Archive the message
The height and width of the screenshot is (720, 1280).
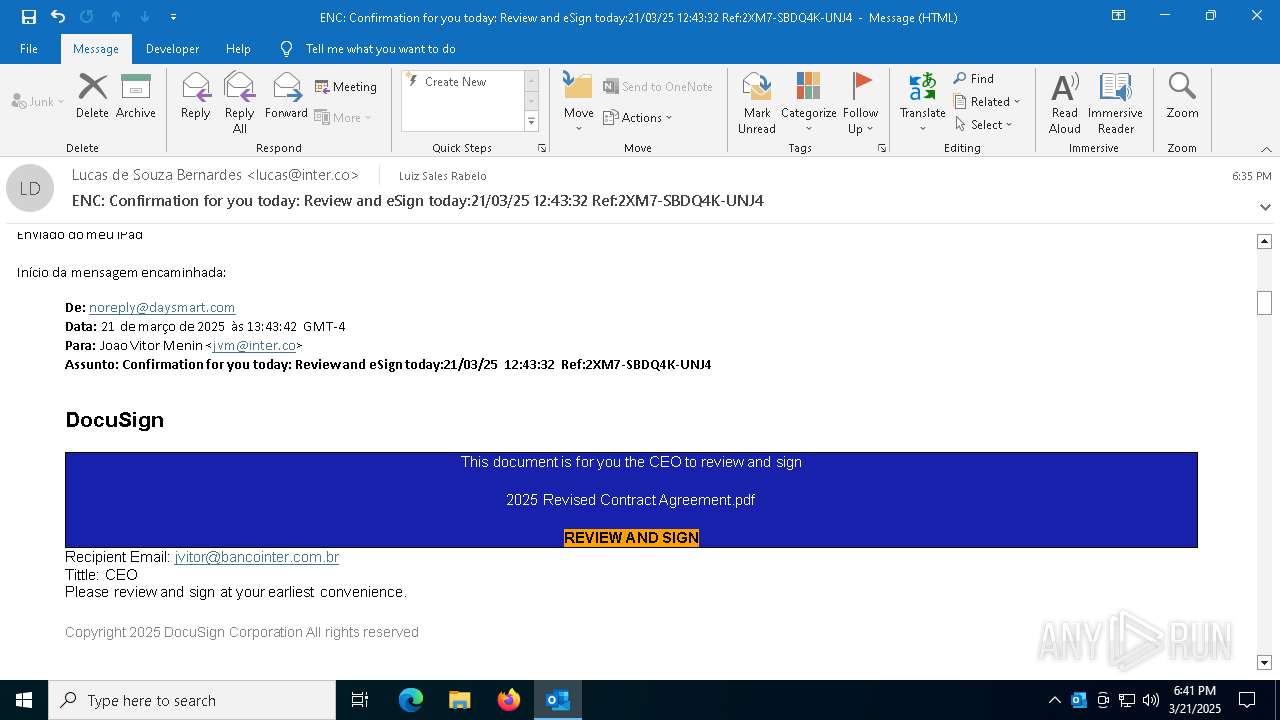point(135,96)
